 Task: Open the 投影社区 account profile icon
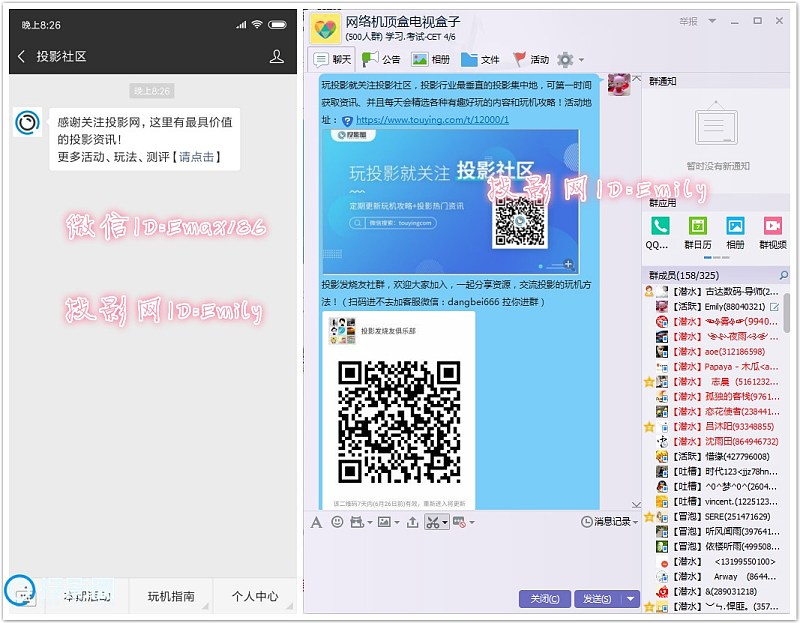[277, 56]
